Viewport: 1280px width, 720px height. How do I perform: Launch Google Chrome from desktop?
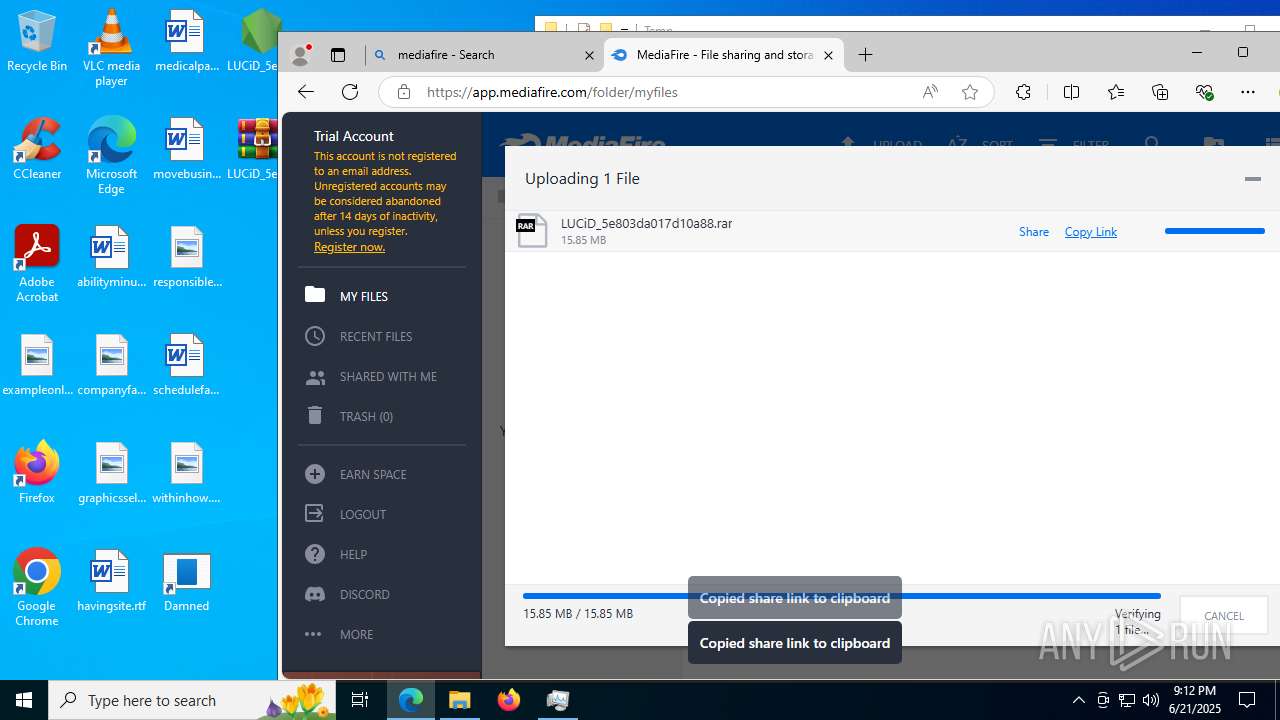(37, 588)
